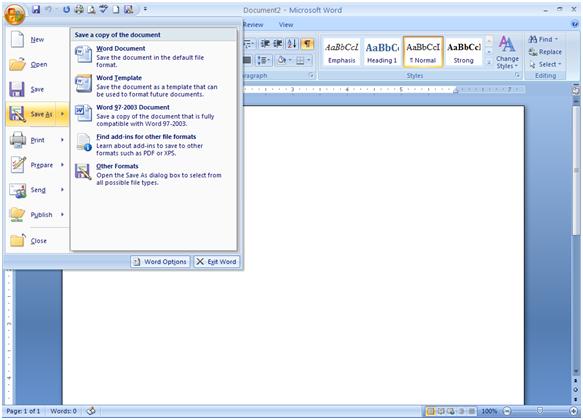583x420 pixels.
Task: Toggle Show/Hide paragraph marks
Action: click(307, 44)
